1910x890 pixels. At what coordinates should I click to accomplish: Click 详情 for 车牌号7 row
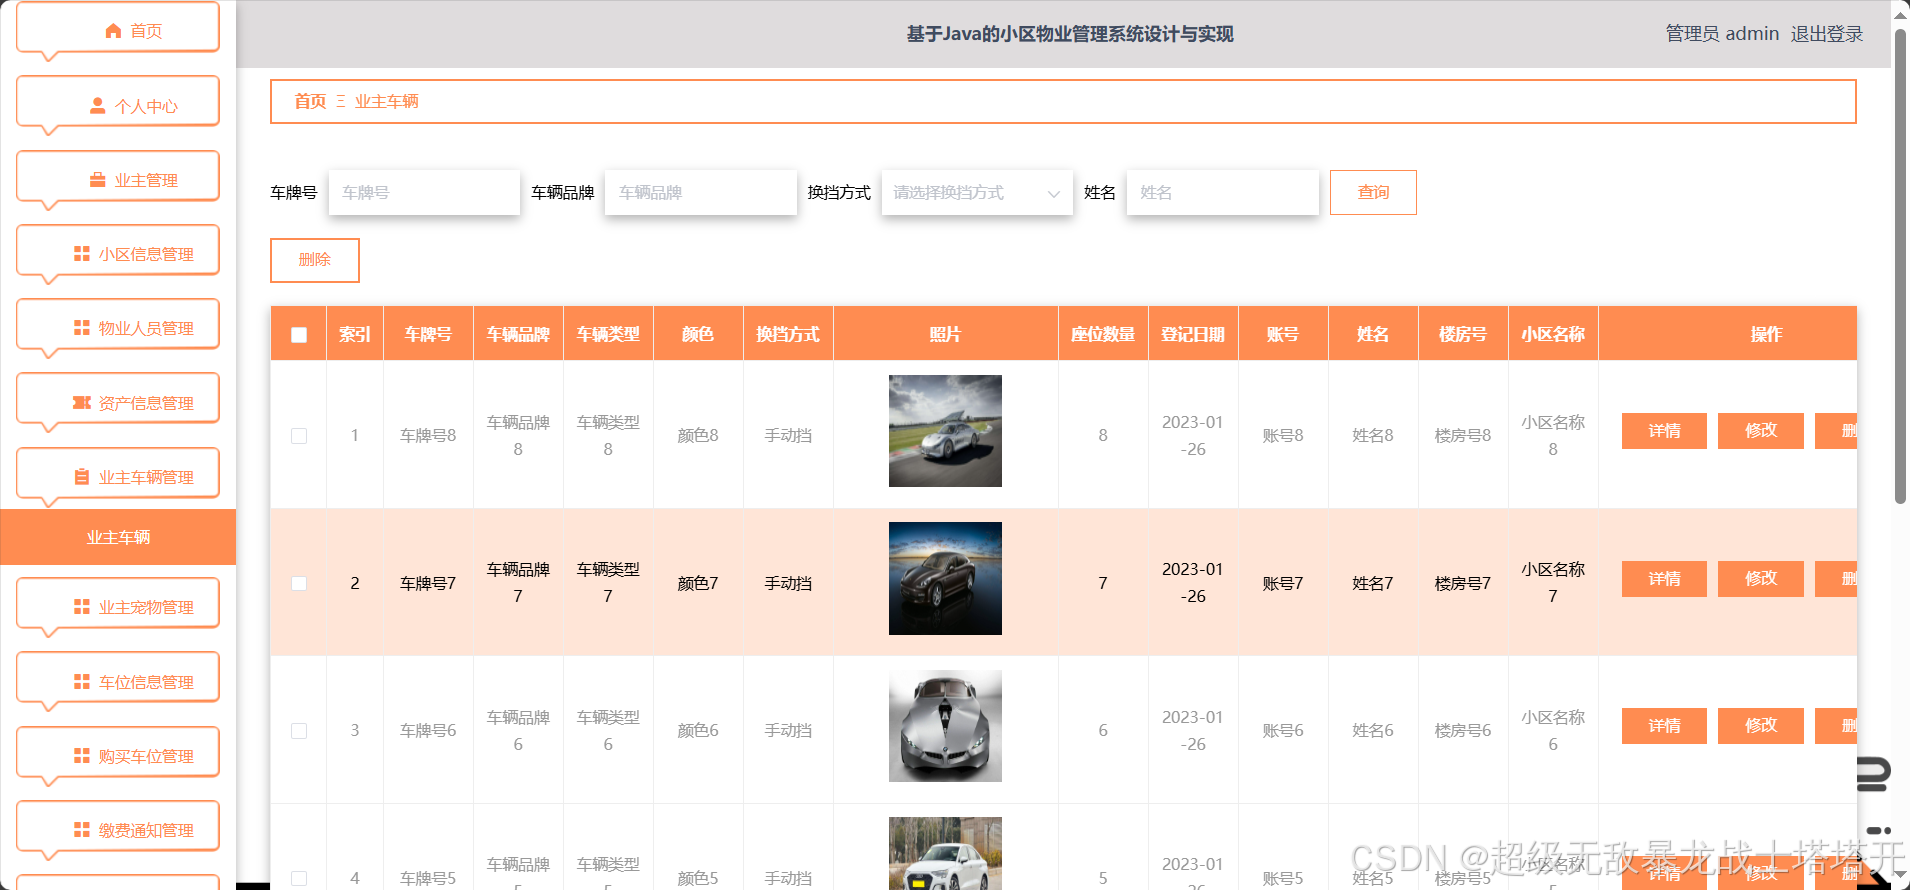tap(1664, 579)
